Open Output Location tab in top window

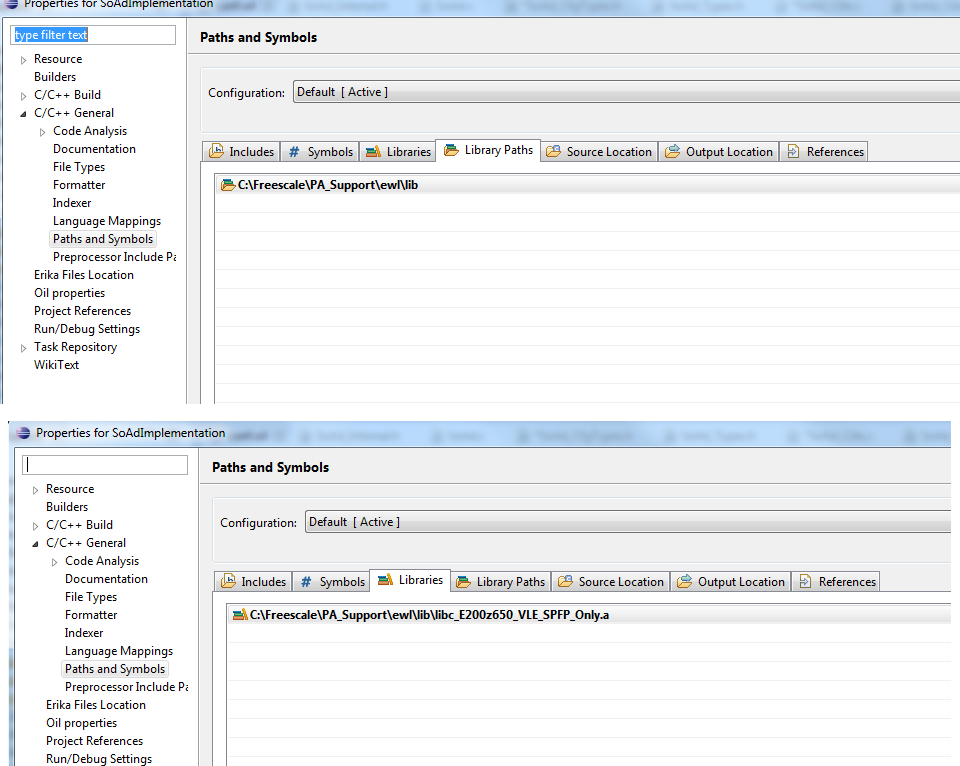pyautogui.click(x=719, y=151)
